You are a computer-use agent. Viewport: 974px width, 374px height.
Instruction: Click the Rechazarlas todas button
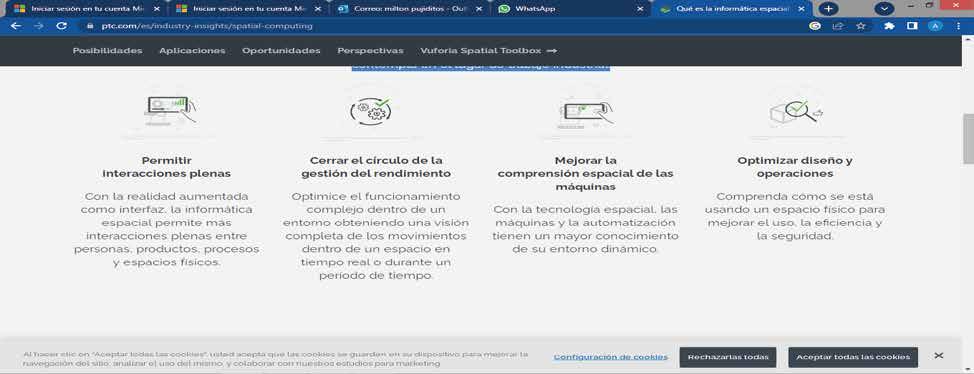tap(727, 357)
